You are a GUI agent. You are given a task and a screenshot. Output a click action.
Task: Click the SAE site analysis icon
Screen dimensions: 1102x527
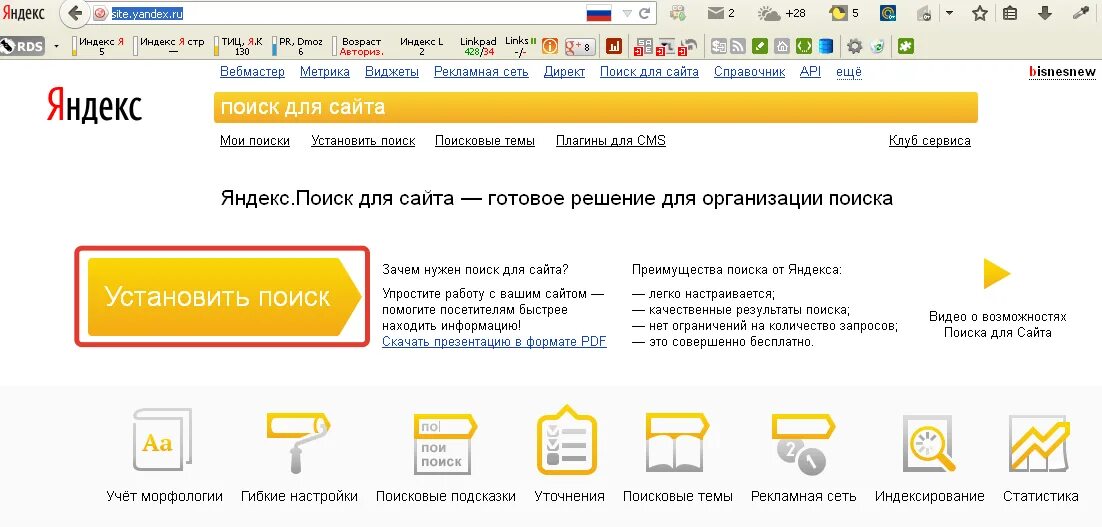click(x=643, y=46)
